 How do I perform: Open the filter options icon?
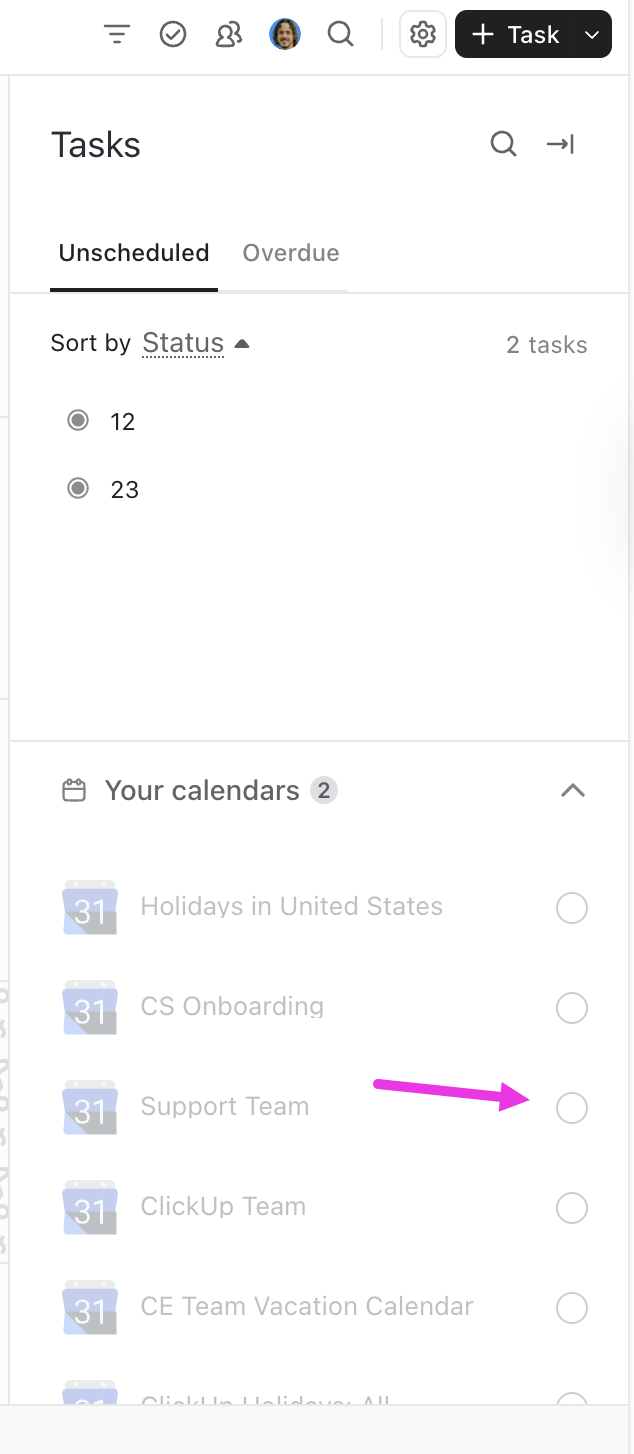[117, 34]
